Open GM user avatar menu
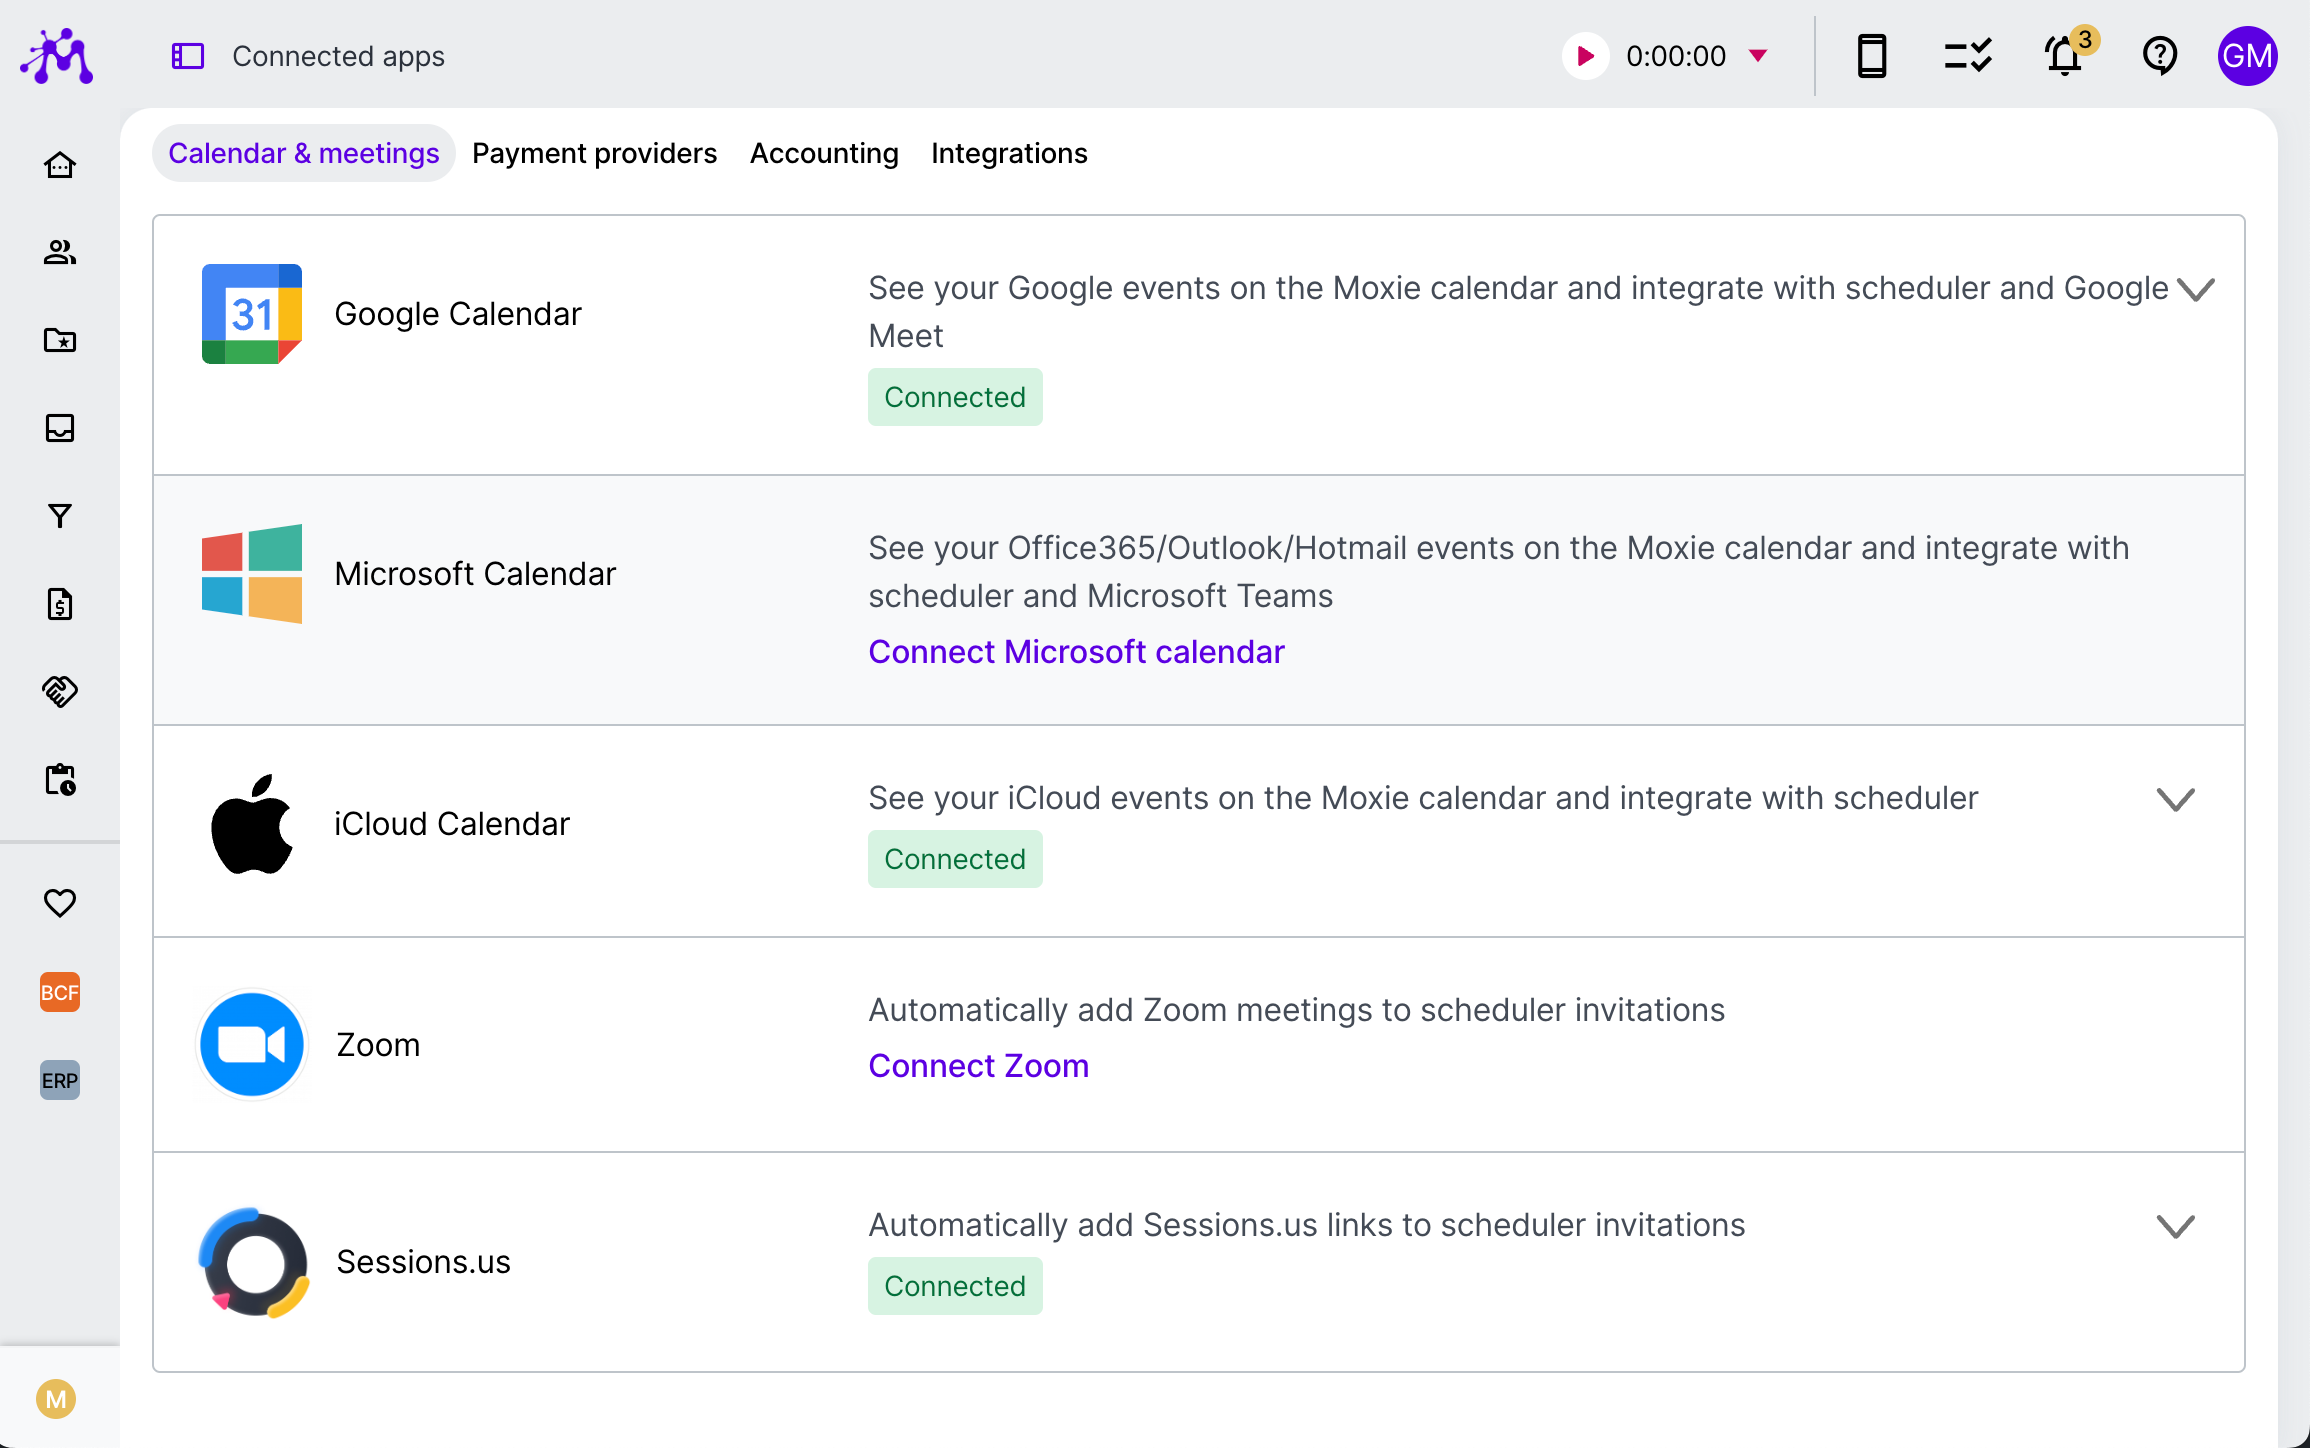This screenshot has height=1448, width=2310. [2247, 56]
